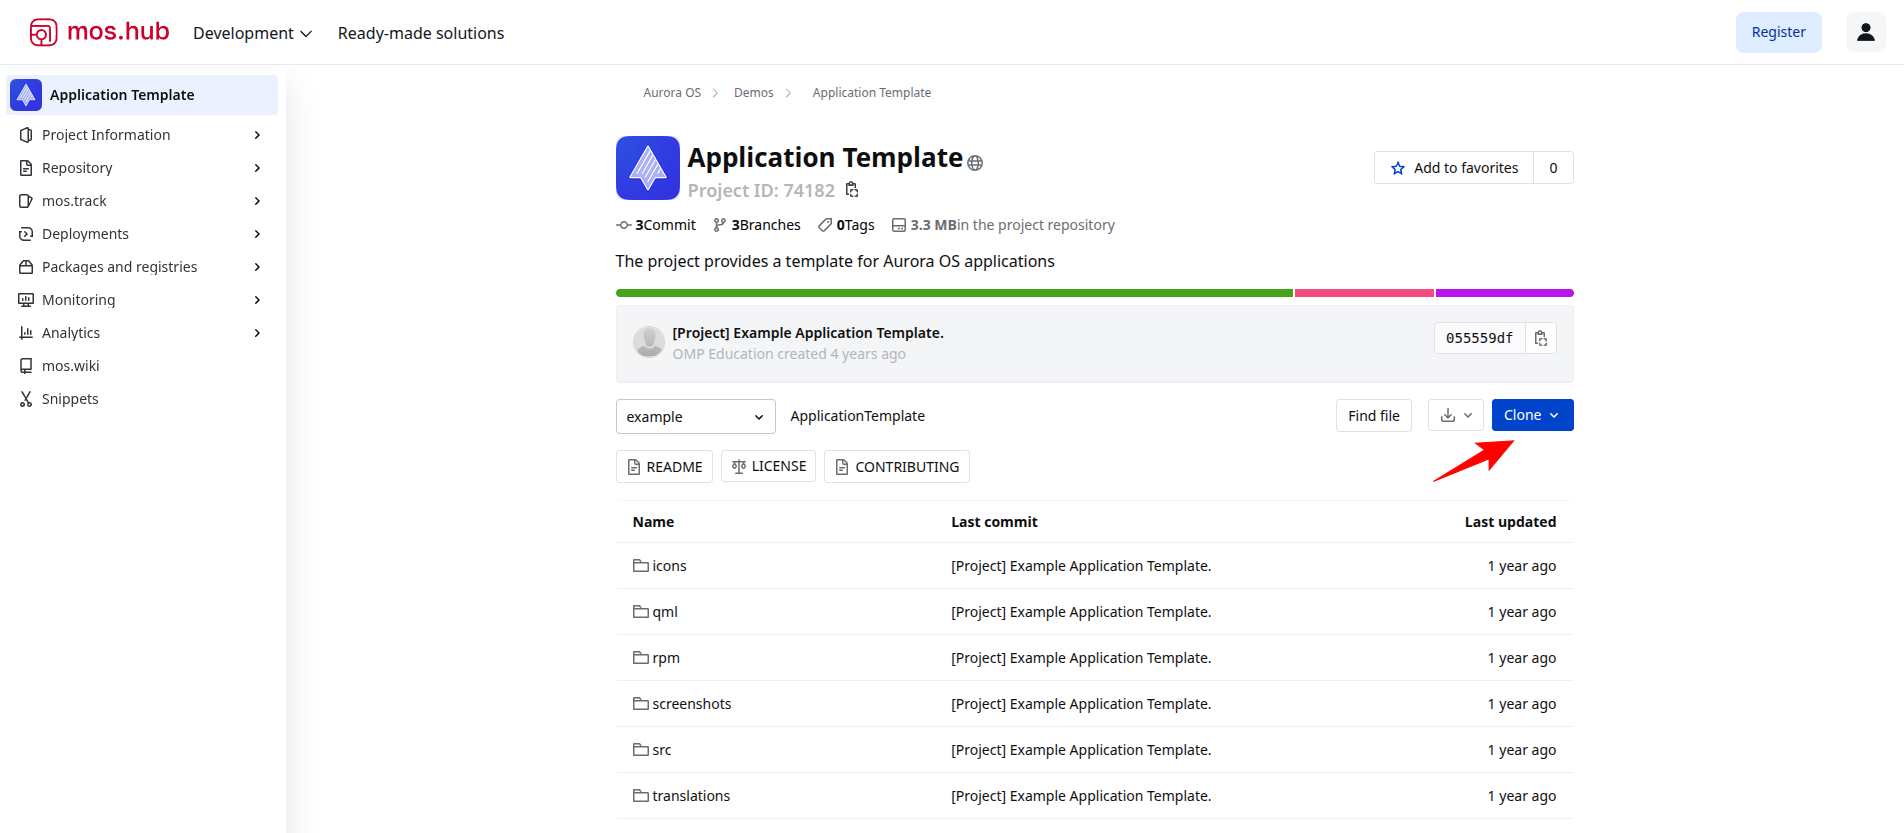This screenshot has width=1904, height=833.
Task: Copy the project ID with clipboard icon
Action: click(852, 190)
